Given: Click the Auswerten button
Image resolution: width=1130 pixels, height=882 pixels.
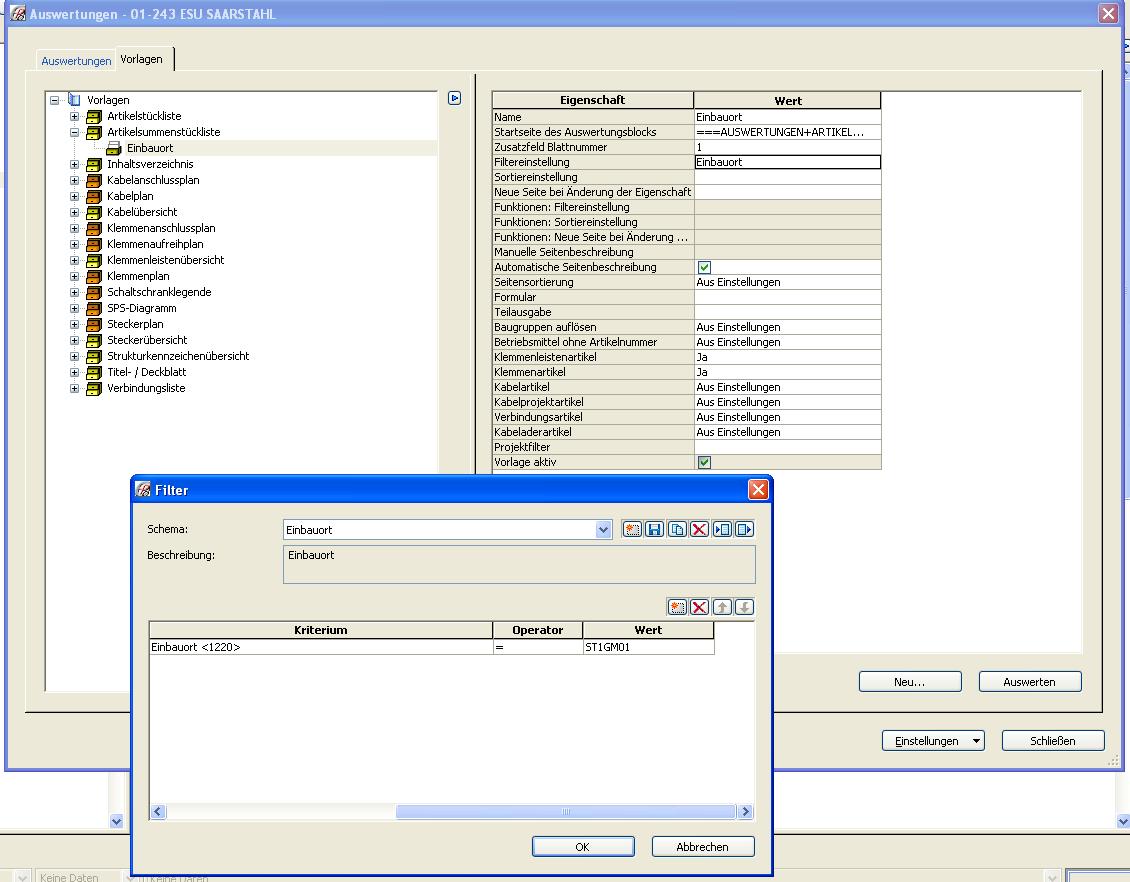Looking at the screenshot, I should [x=1029, y=682].
